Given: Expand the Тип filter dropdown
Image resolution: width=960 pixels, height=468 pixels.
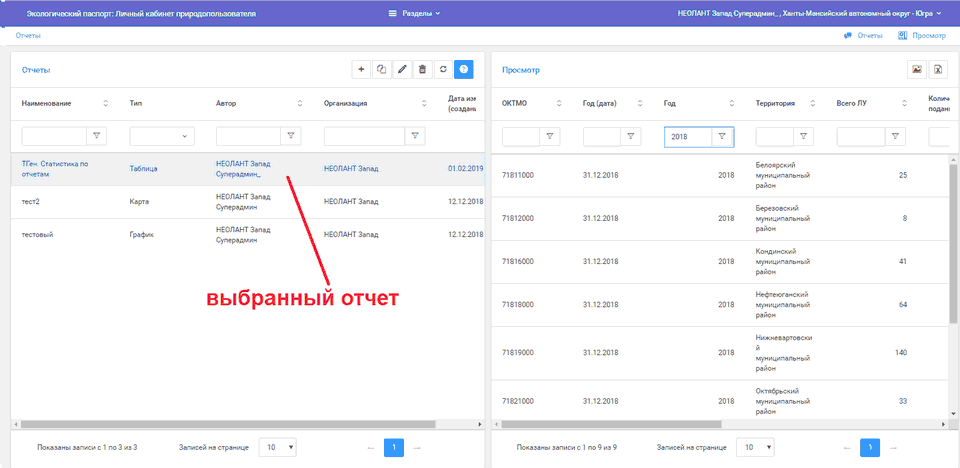Looking at the screenshot, I should point(162,136).
